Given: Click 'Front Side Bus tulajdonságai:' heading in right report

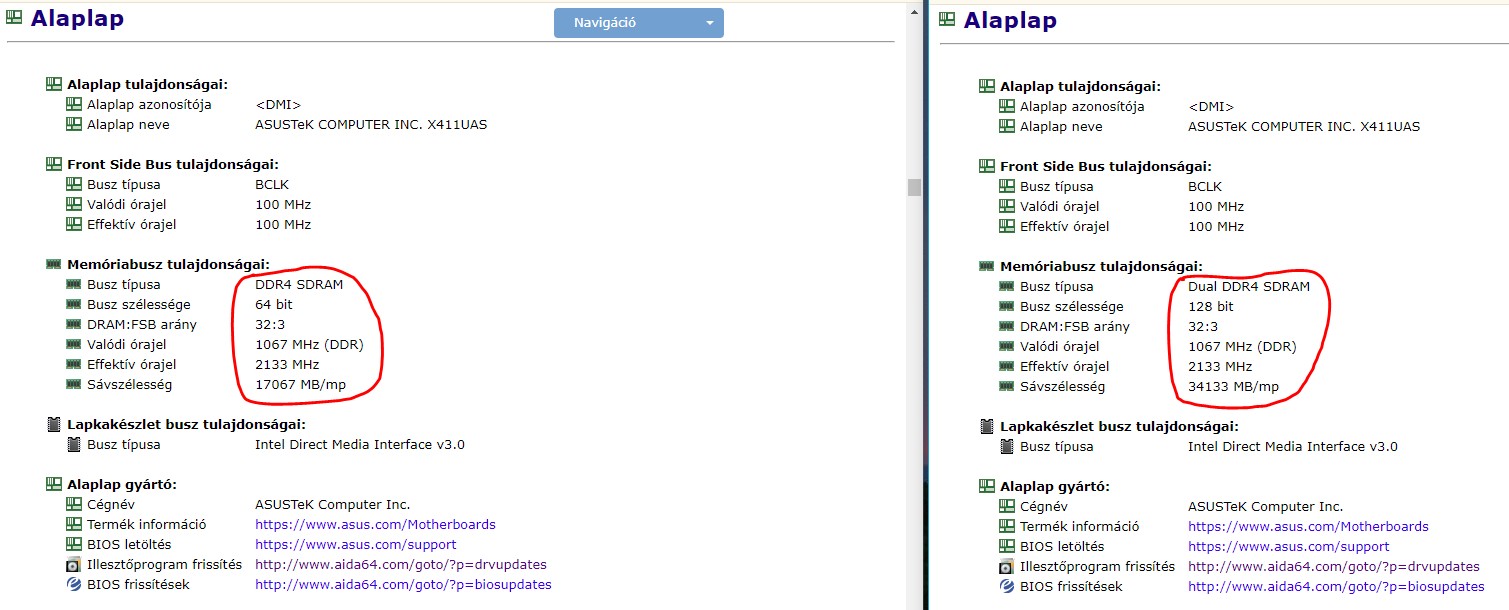Looking at the screenshot, I should click(x=1106, y=166).
